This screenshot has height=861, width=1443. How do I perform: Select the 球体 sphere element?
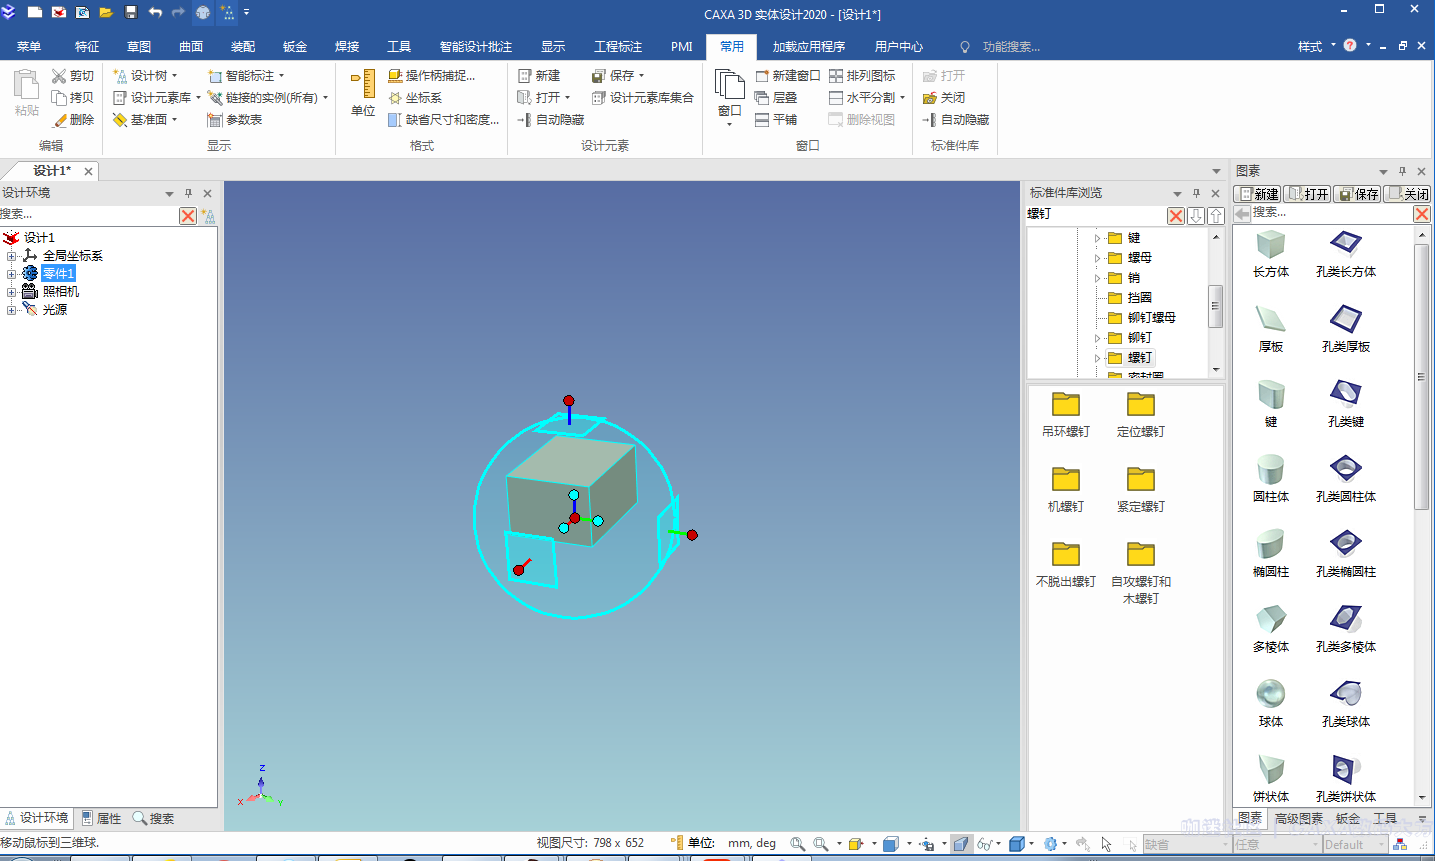click(1271, 704)
